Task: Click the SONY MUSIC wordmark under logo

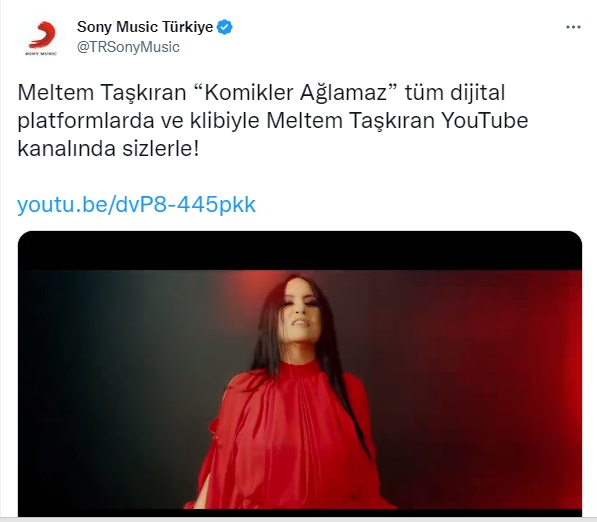Action: point(41,54)
